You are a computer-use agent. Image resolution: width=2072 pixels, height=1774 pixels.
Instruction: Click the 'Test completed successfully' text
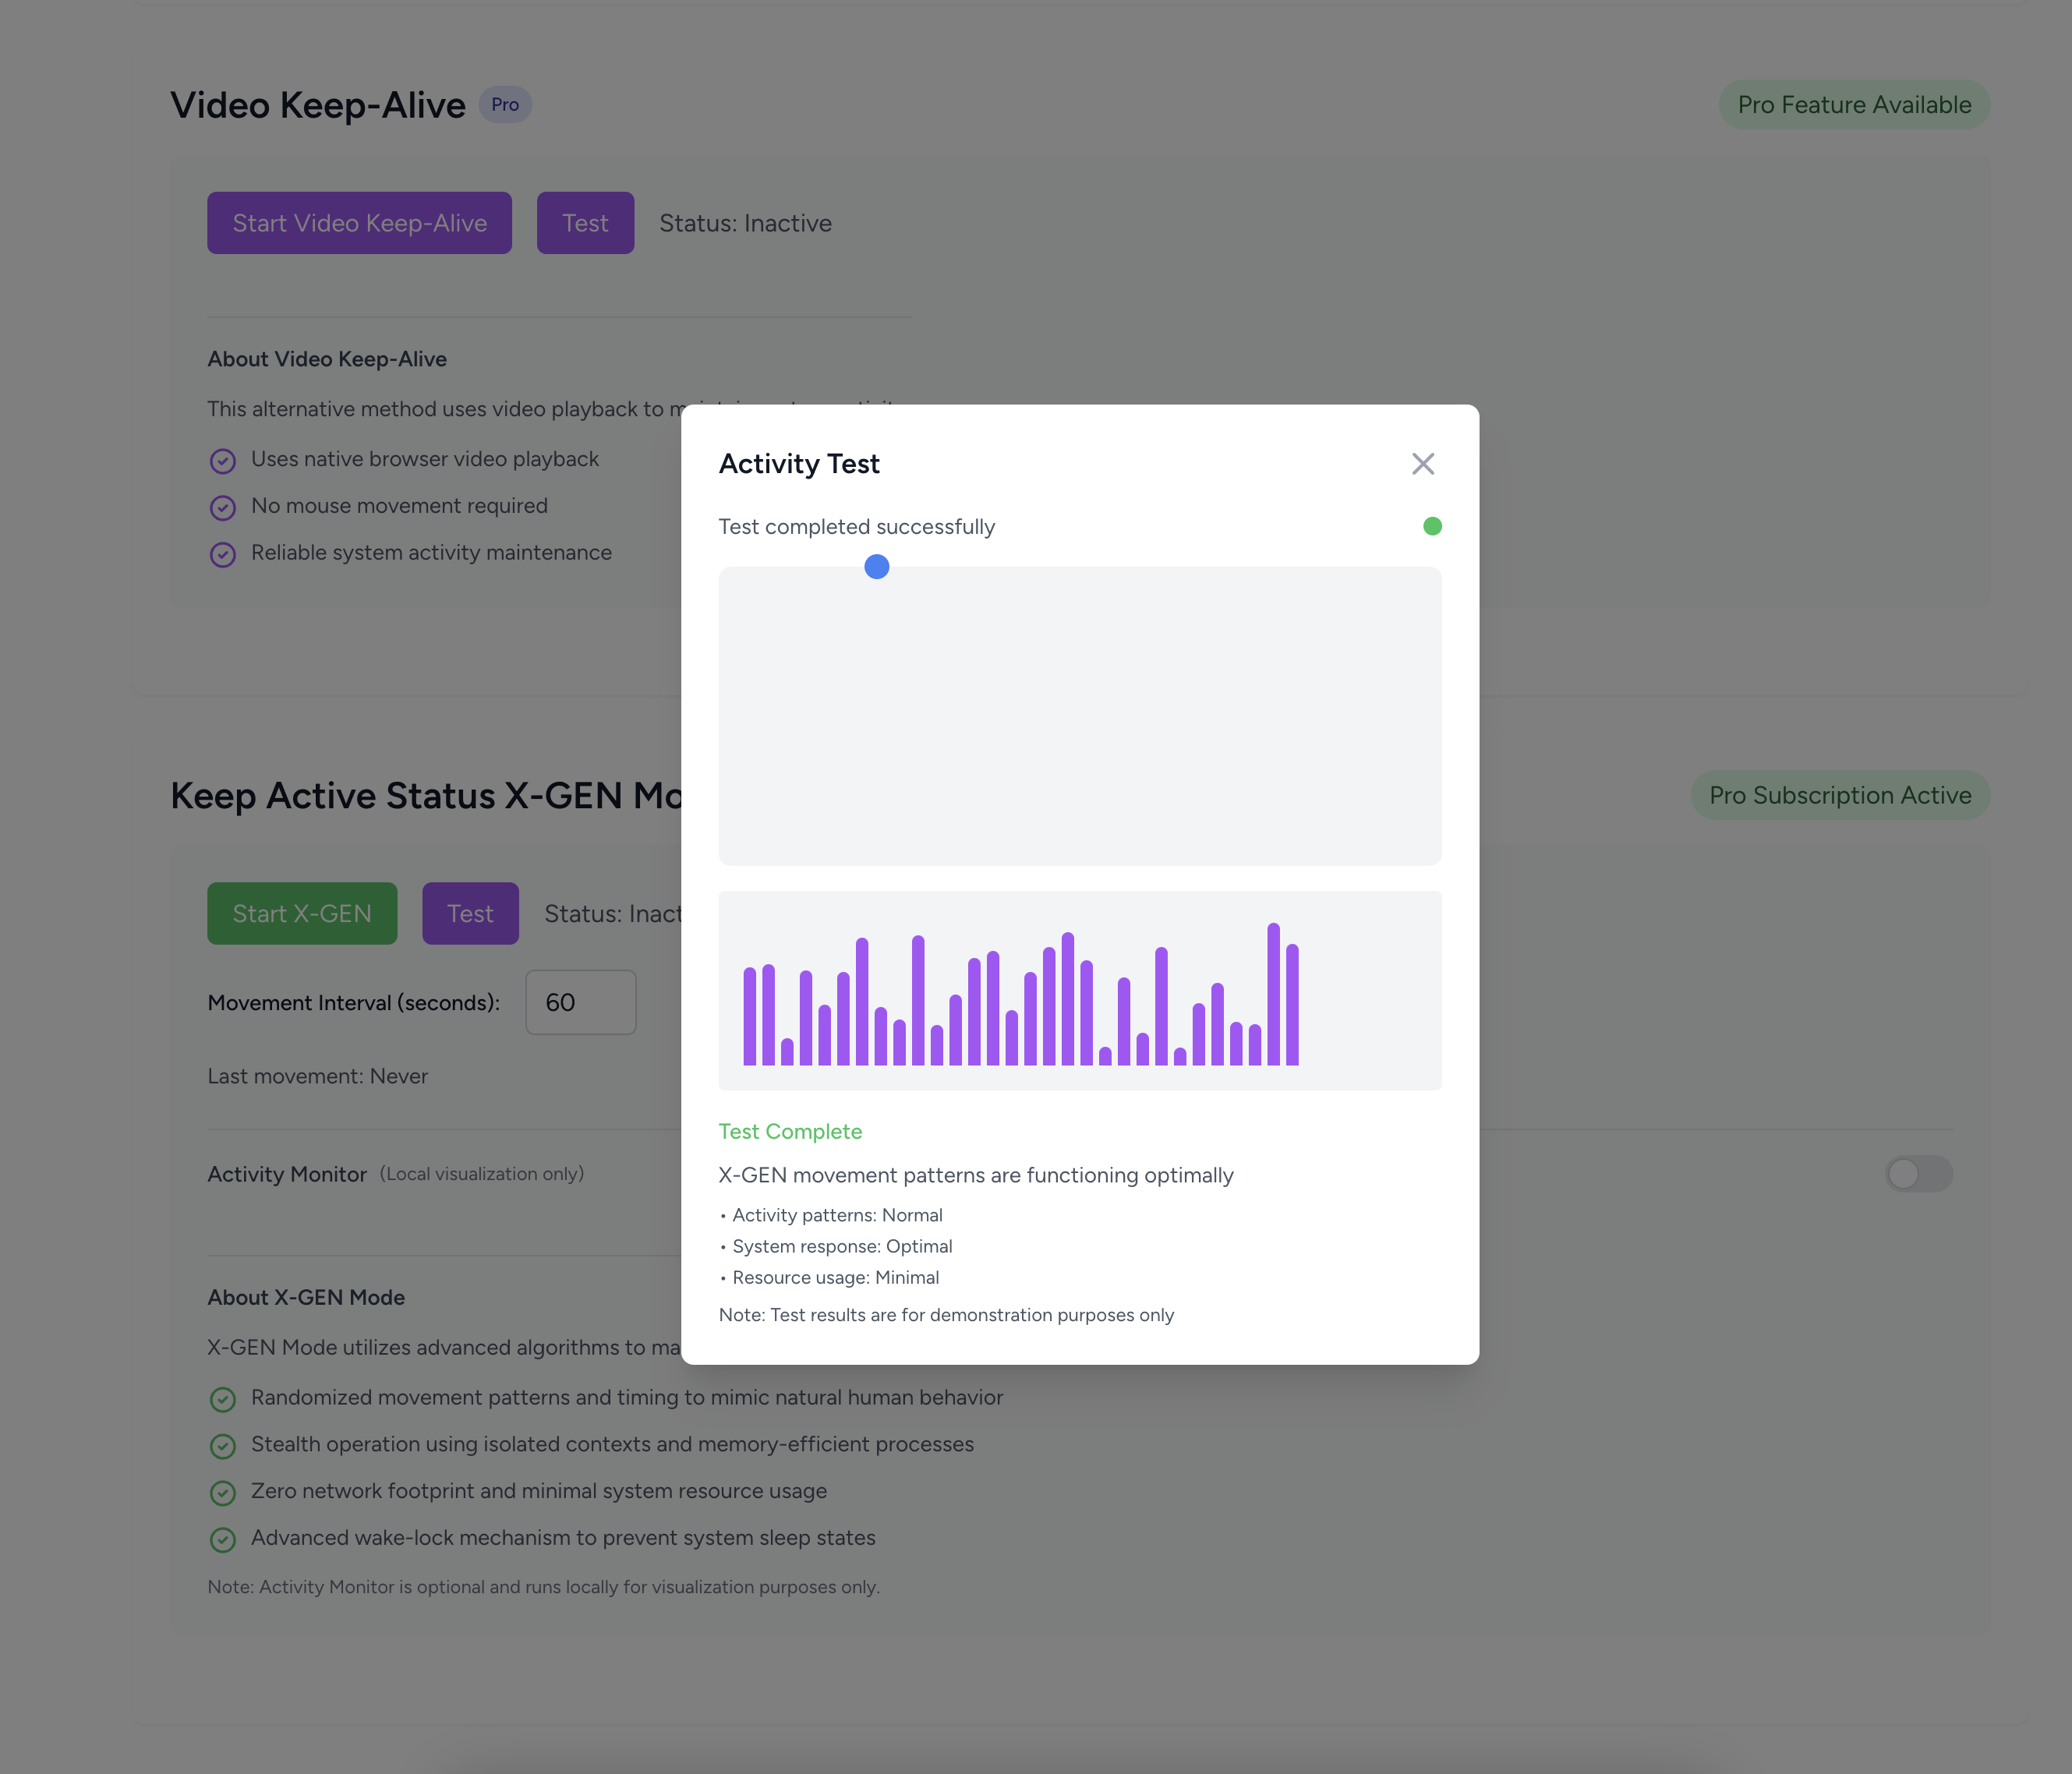click(857, 526)
